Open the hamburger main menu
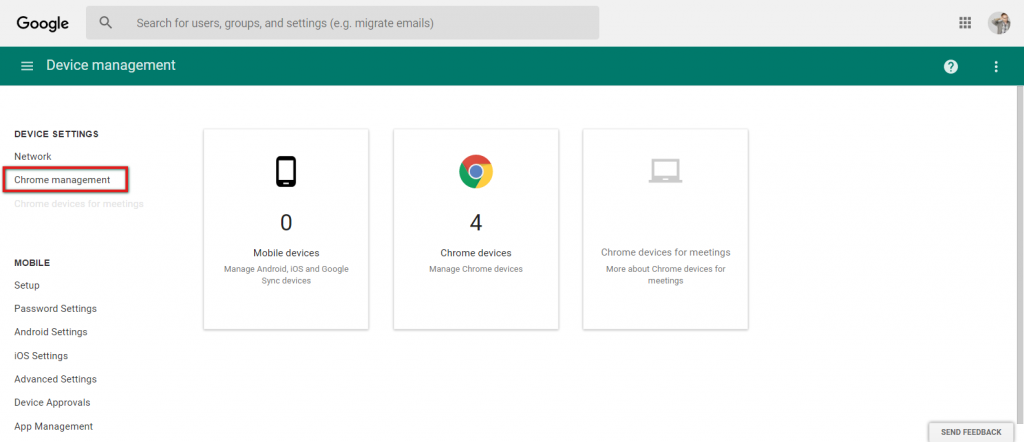1024x442 pixels. [x=27, y=66]
